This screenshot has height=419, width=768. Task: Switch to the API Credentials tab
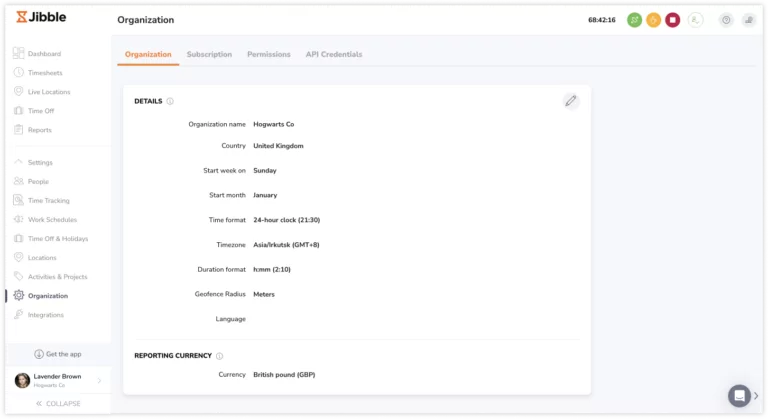click(x=334, y=54)
